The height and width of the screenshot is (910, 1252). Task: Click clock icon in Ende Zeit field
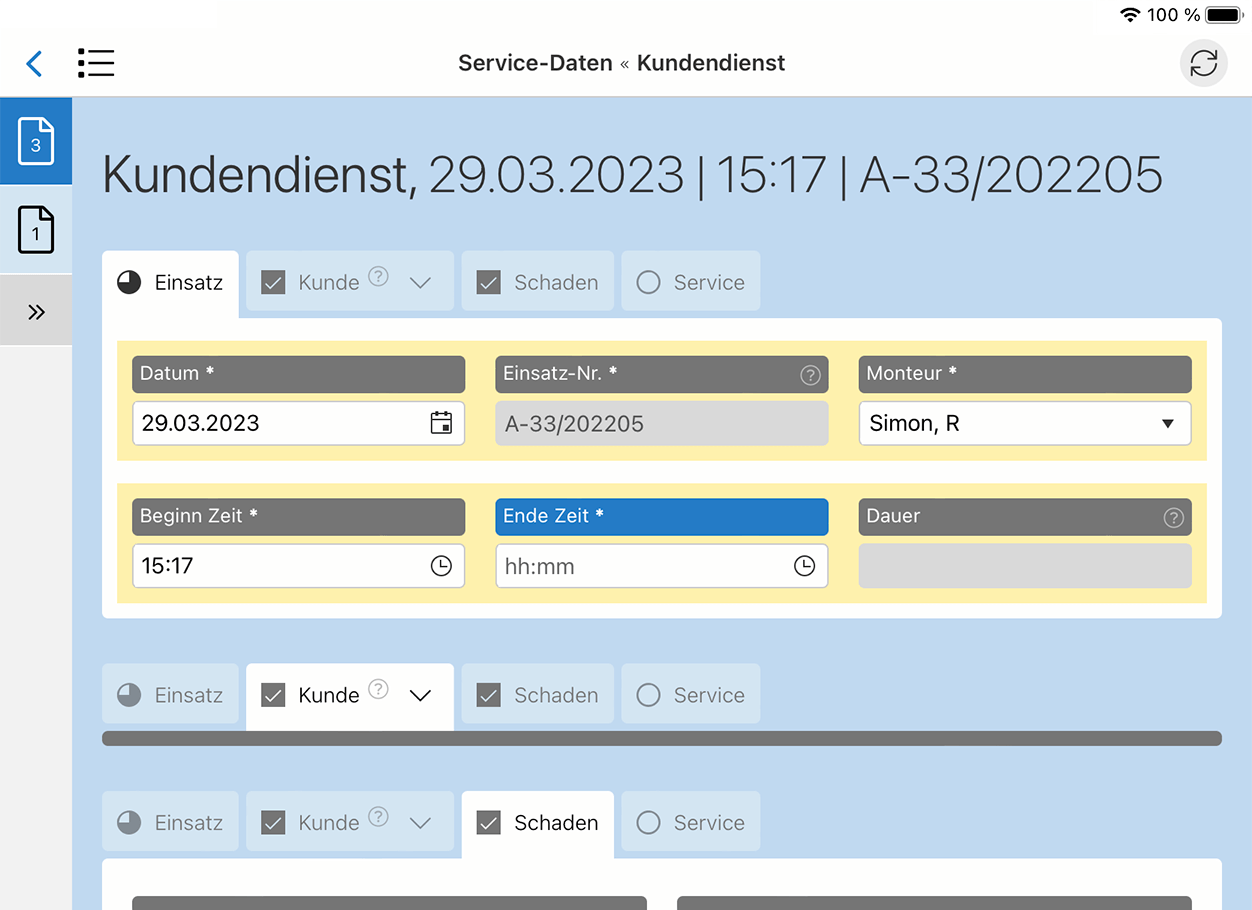804,566
